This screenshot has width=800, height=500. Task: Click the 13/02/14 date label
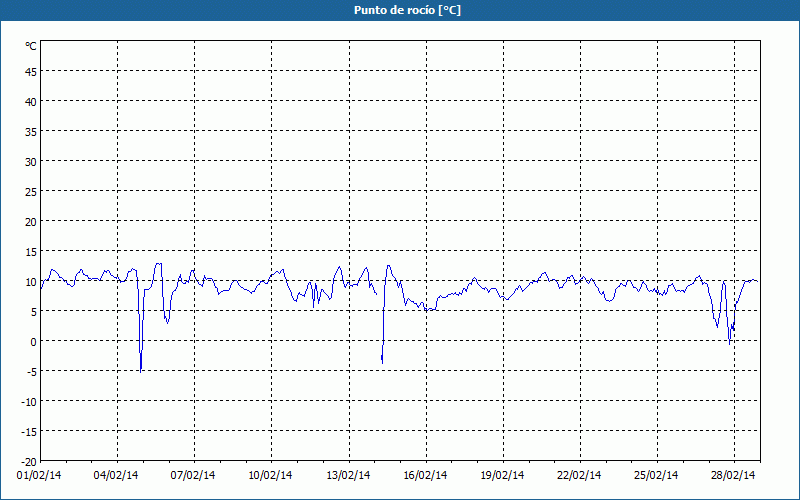[x=348, y=476]
